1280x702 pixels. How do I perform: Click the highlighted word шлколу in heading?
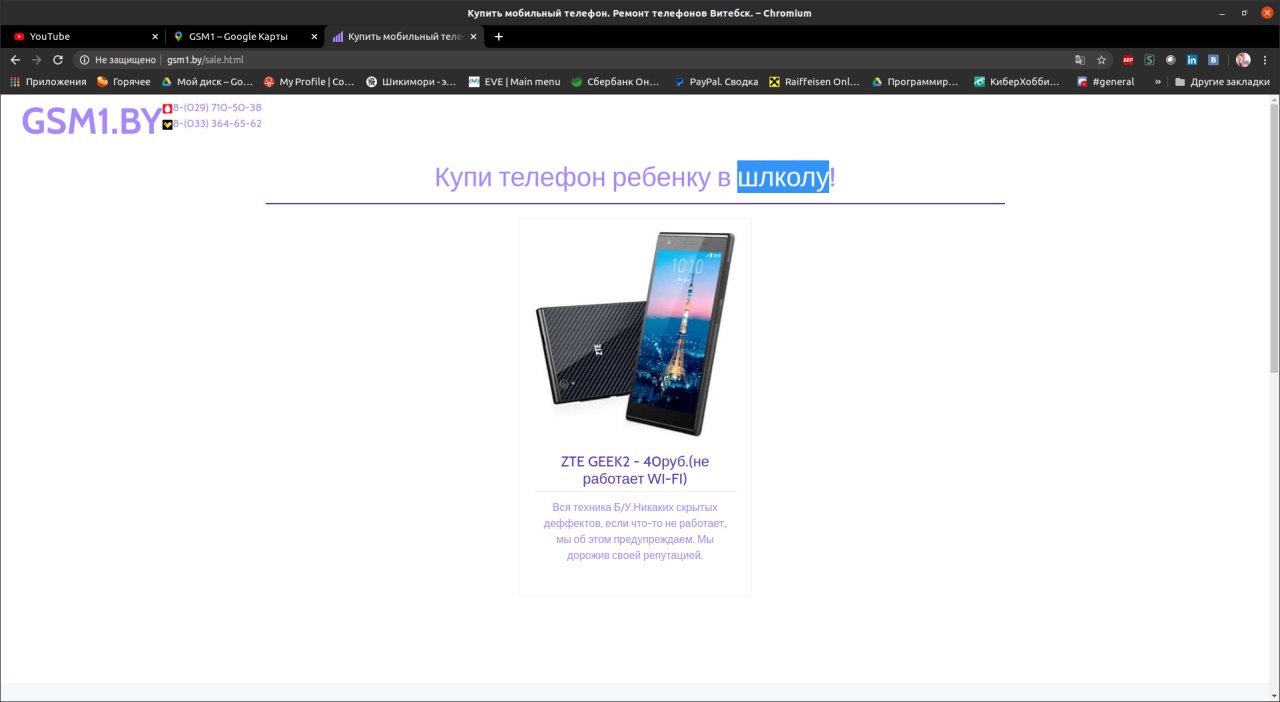coord(783,178)
